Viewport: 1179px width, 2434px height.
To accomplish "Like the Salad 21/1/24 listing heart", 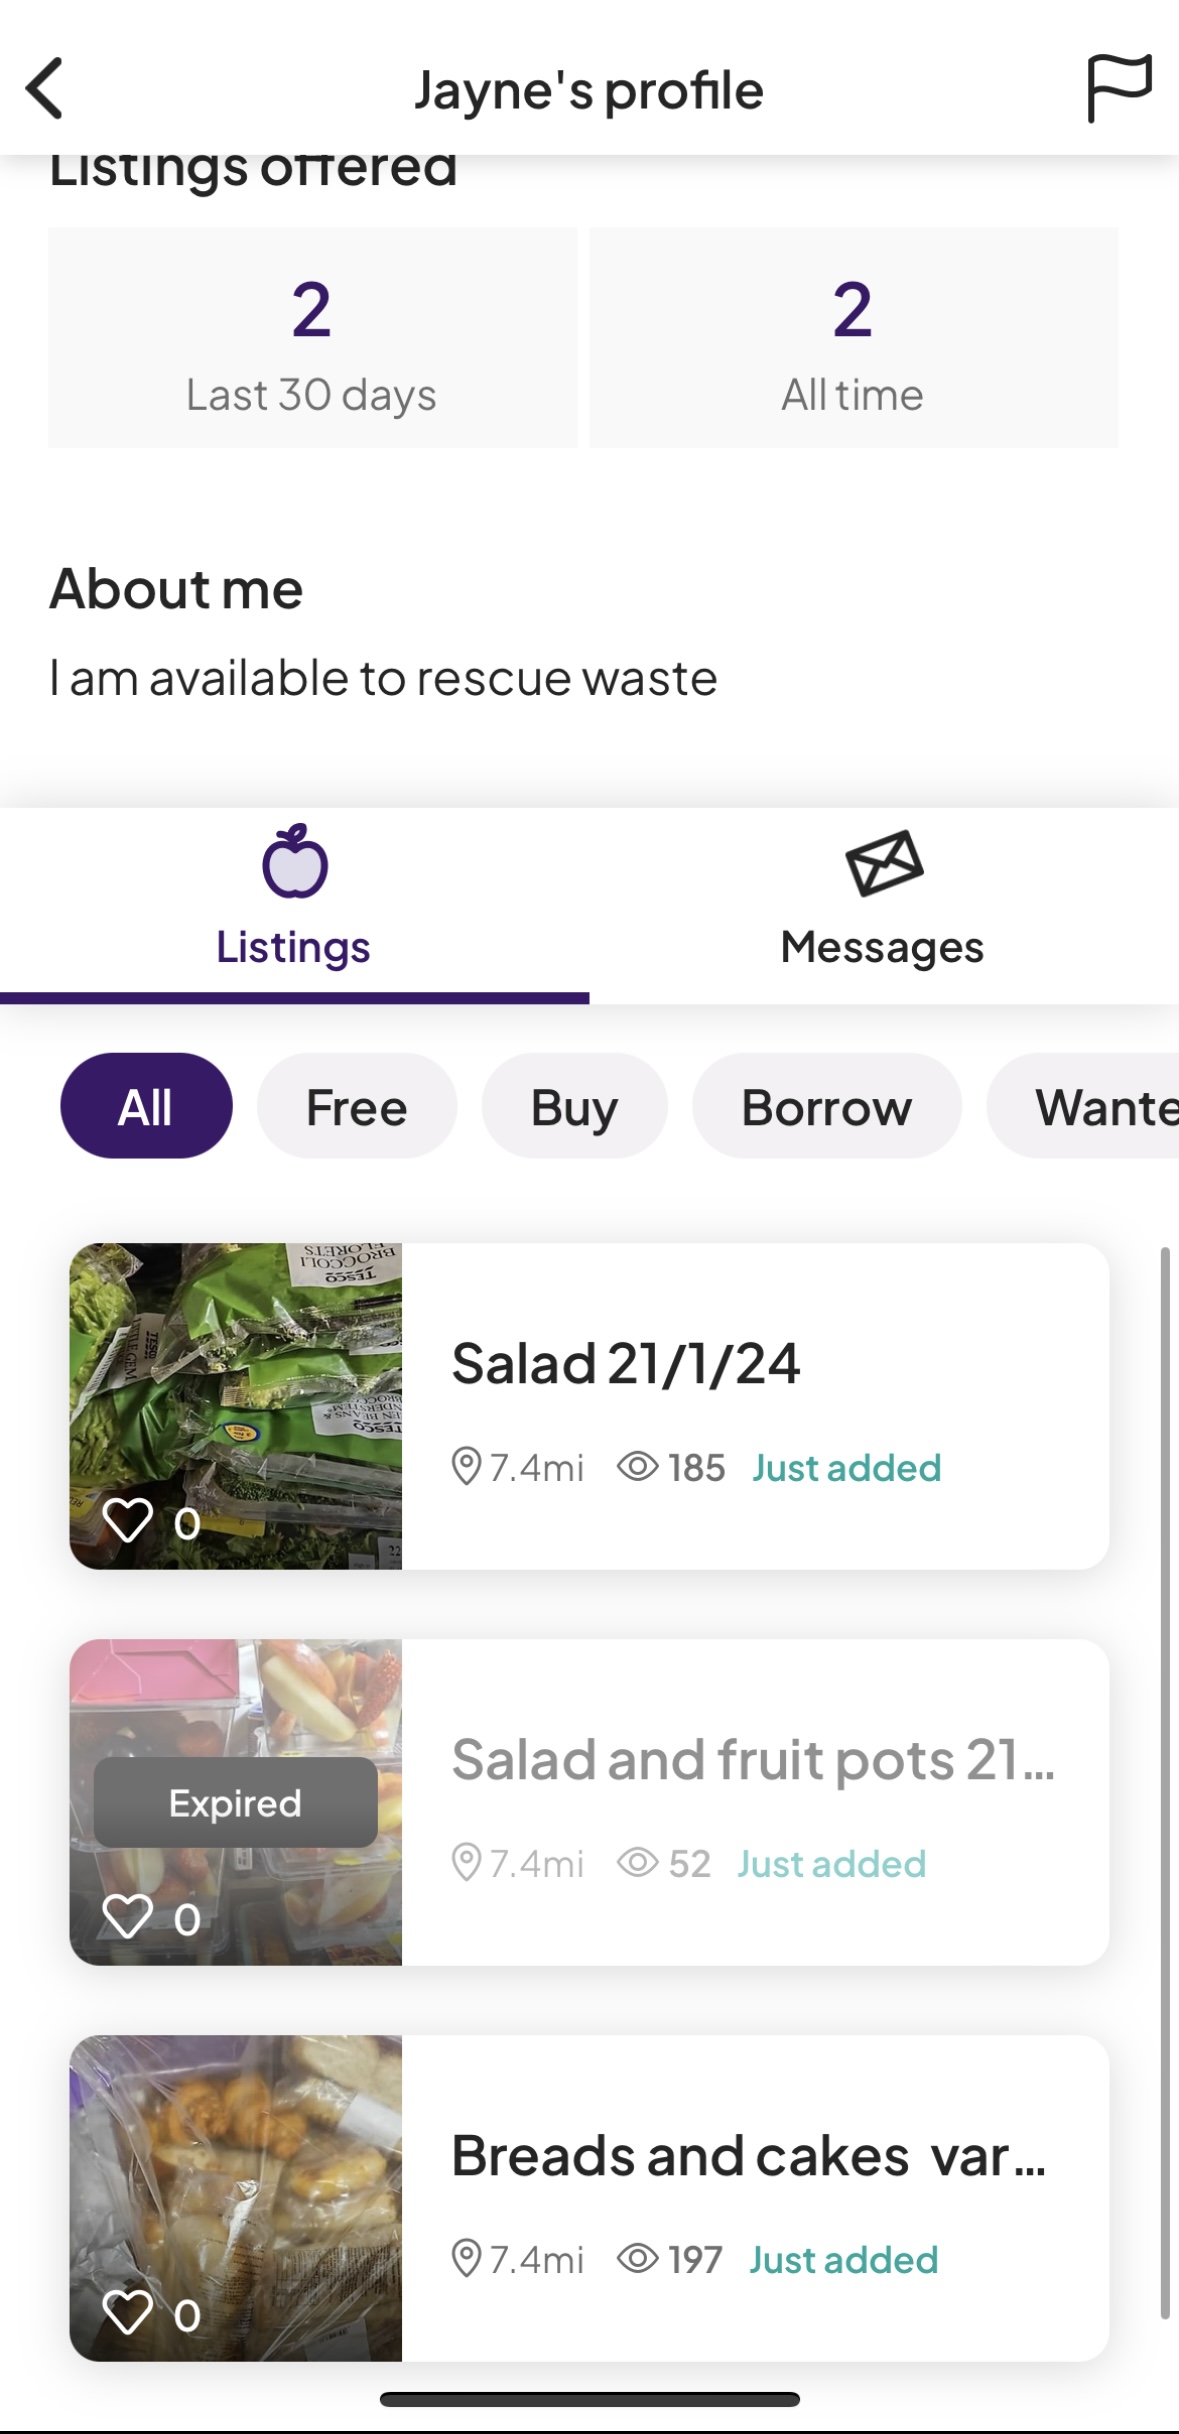I will click(128, 1521).
